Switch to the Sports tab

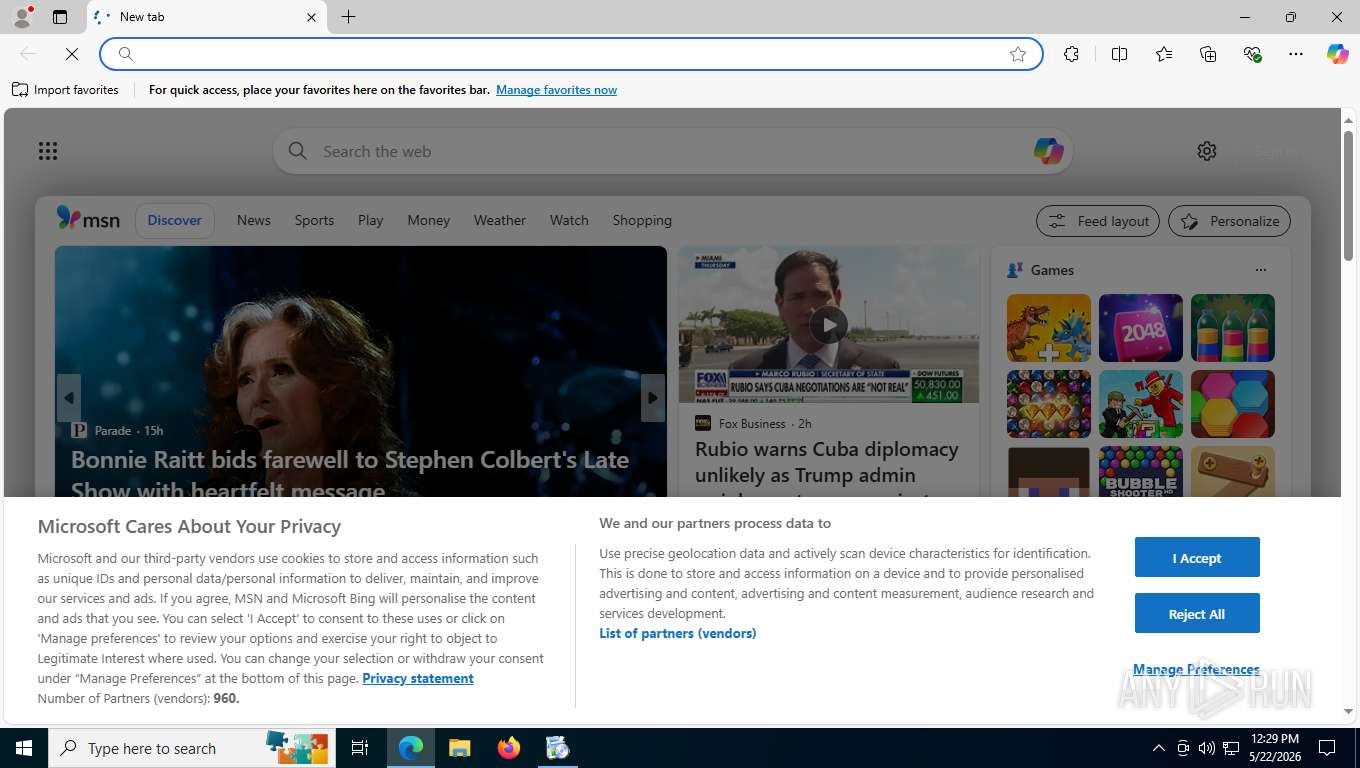coord(314,220)
